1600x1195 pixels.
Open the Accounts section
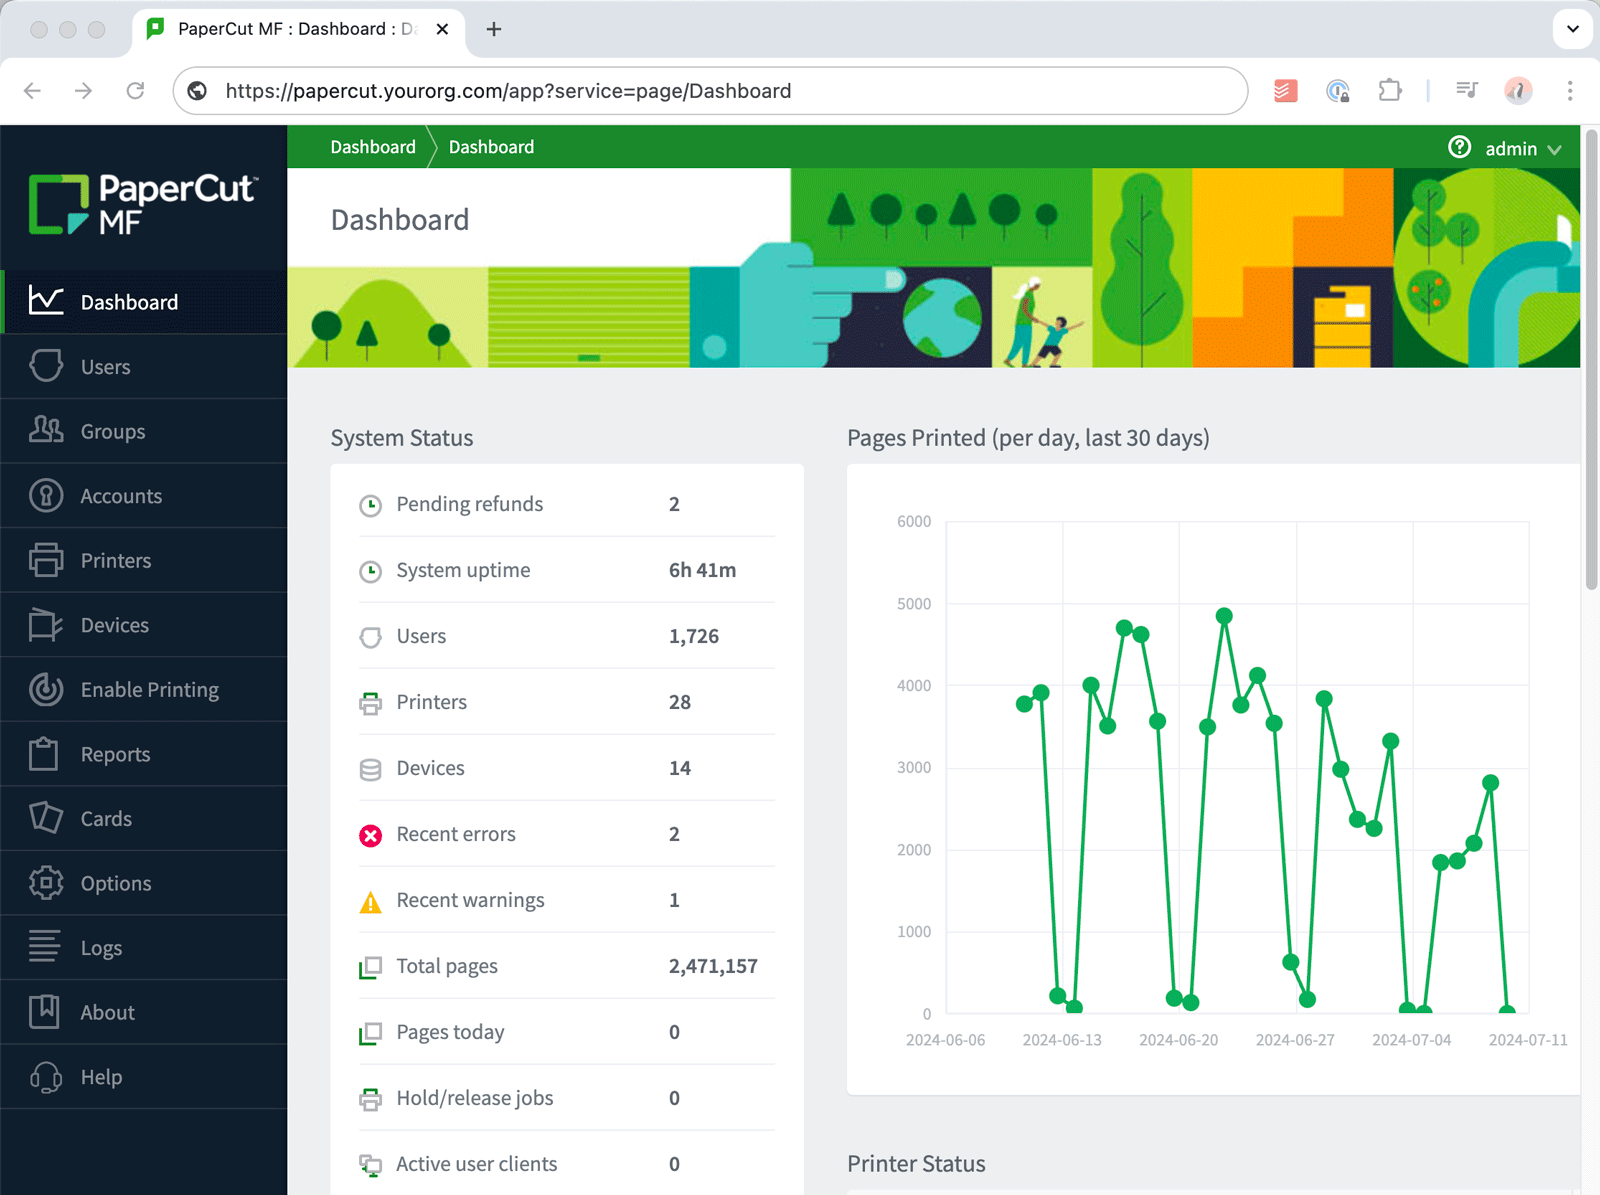[144, 496]
